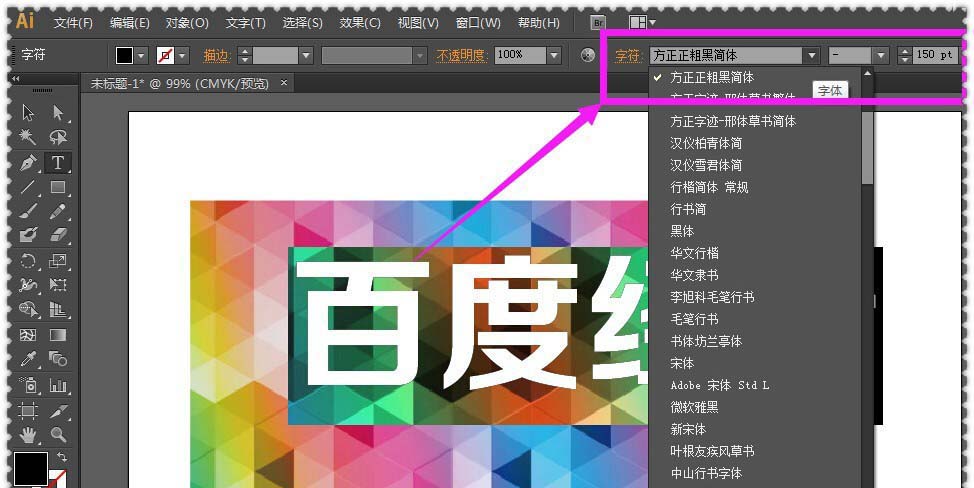The height and width of the screenshot is (488, 974).
Task: Collapse the font family dropdown arrow
Action: click(x=811, y=56)
